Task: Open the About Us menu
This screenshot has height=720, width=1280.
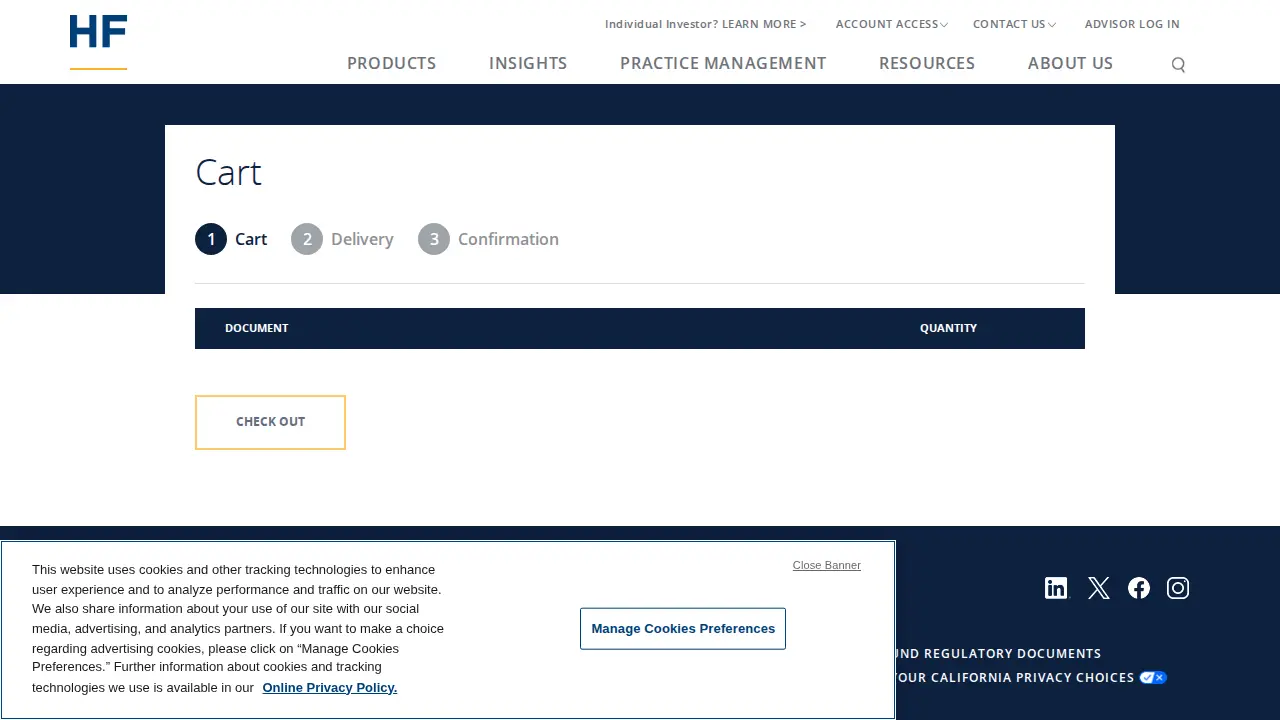Action: [x=1070, y=63]
